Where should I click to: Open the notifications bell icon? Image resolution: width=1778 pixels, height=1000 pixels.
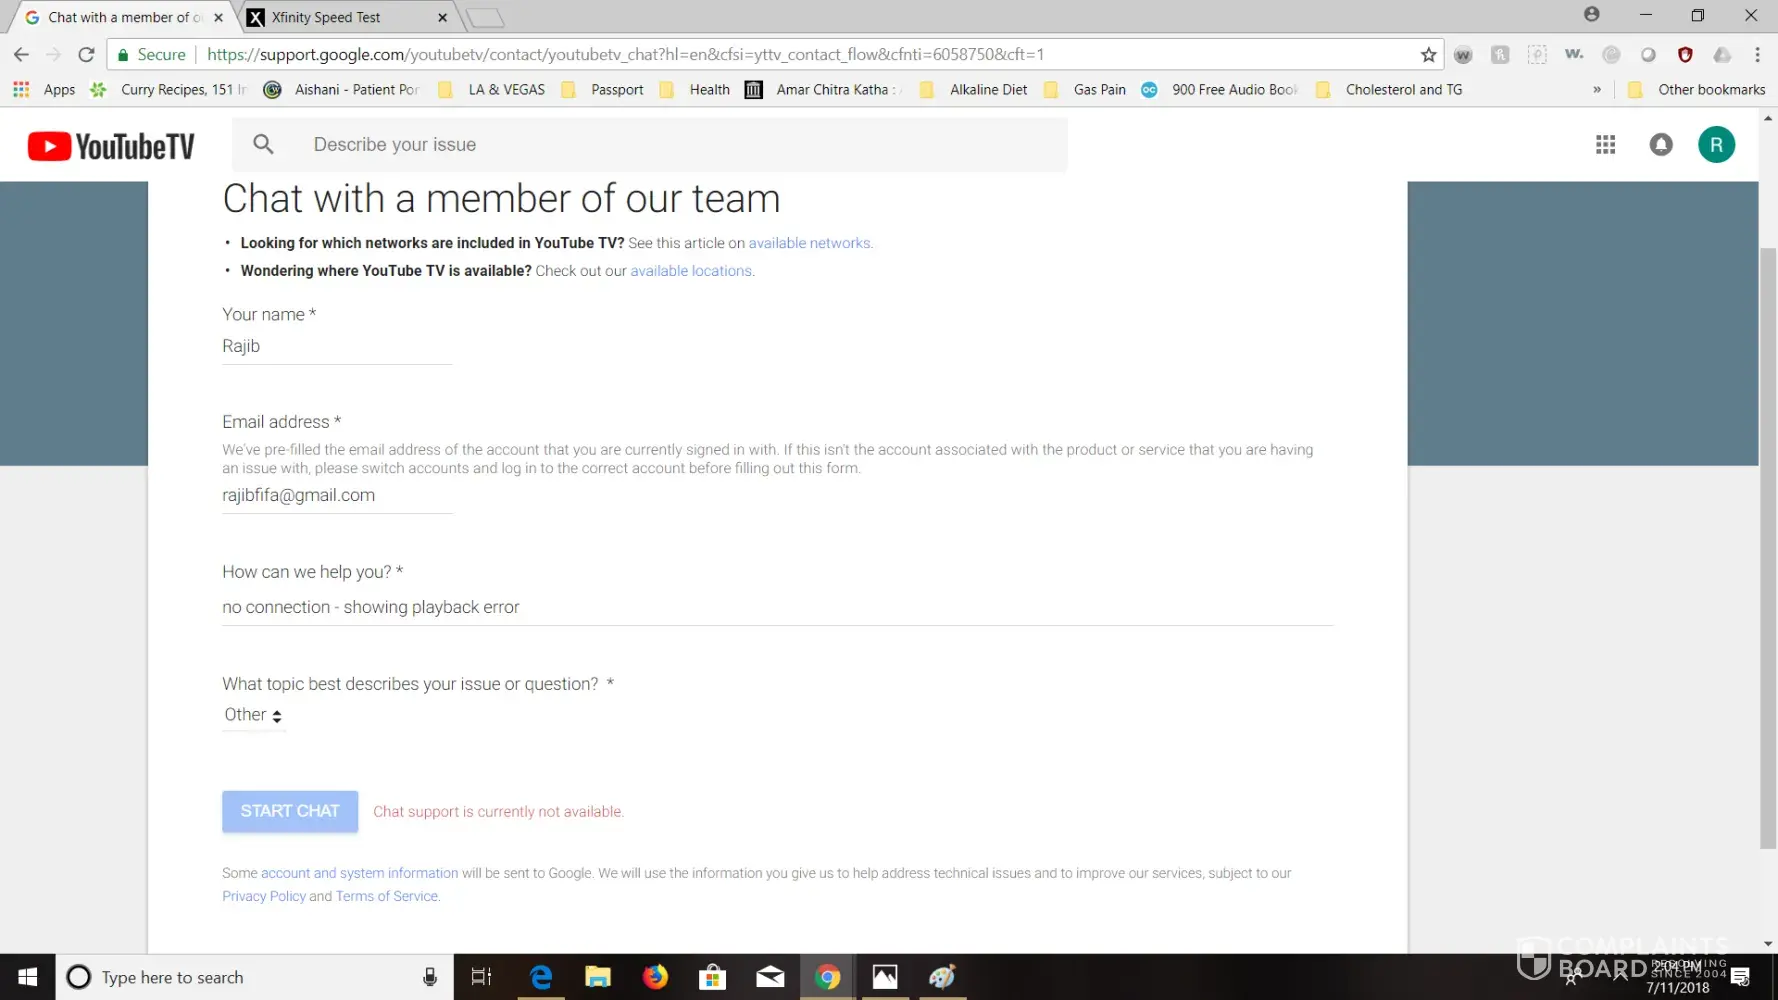point(1660,145)
